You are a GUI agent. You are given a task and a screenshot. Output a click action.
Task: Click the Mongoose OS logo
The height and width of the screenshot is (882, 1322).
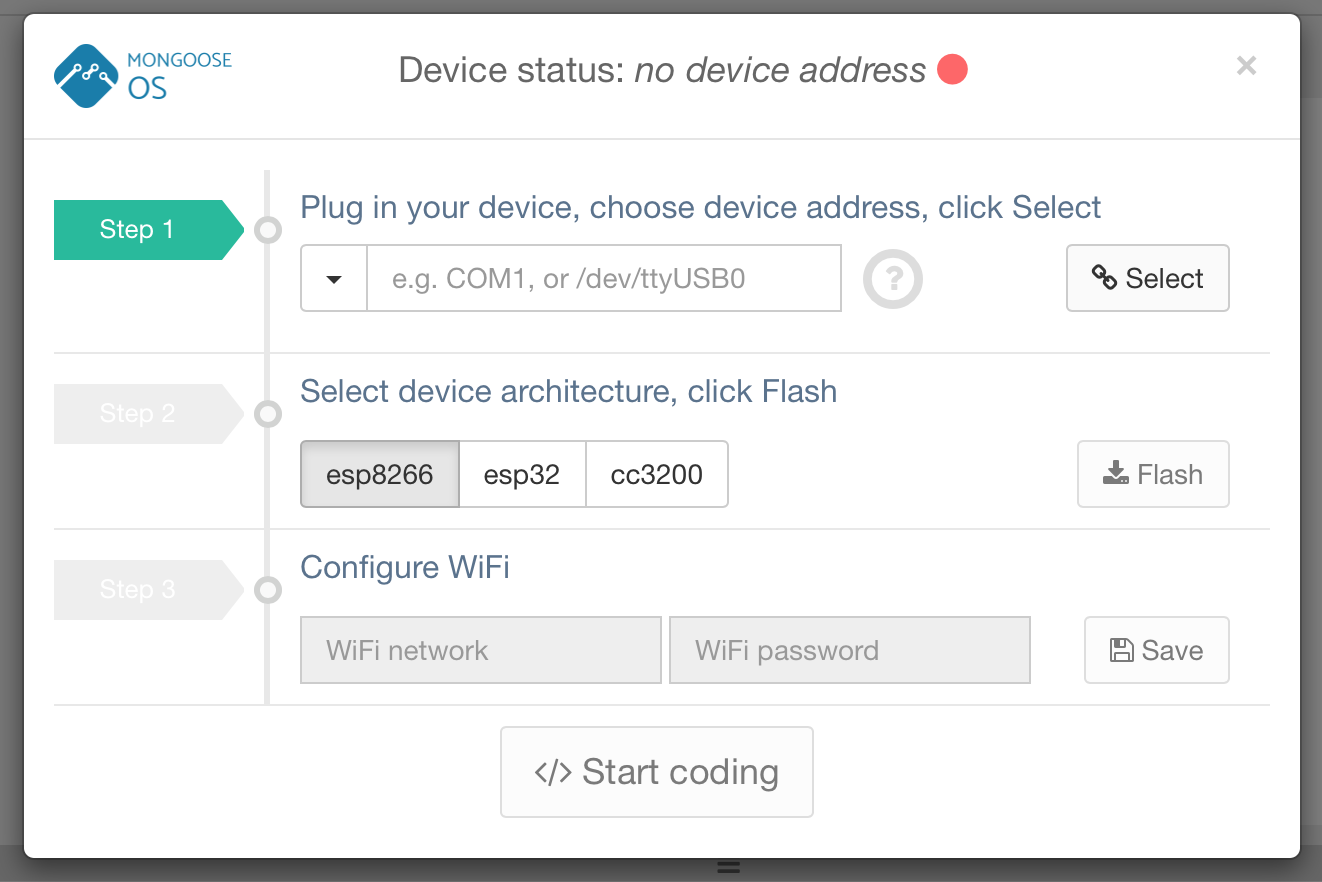(142, 76)
